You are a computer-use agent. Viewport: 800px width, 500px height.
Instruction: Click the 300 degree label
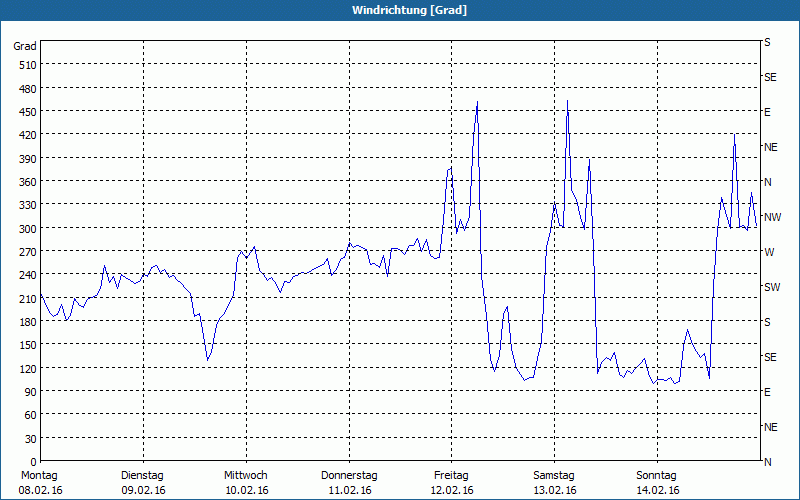[28, 229]
